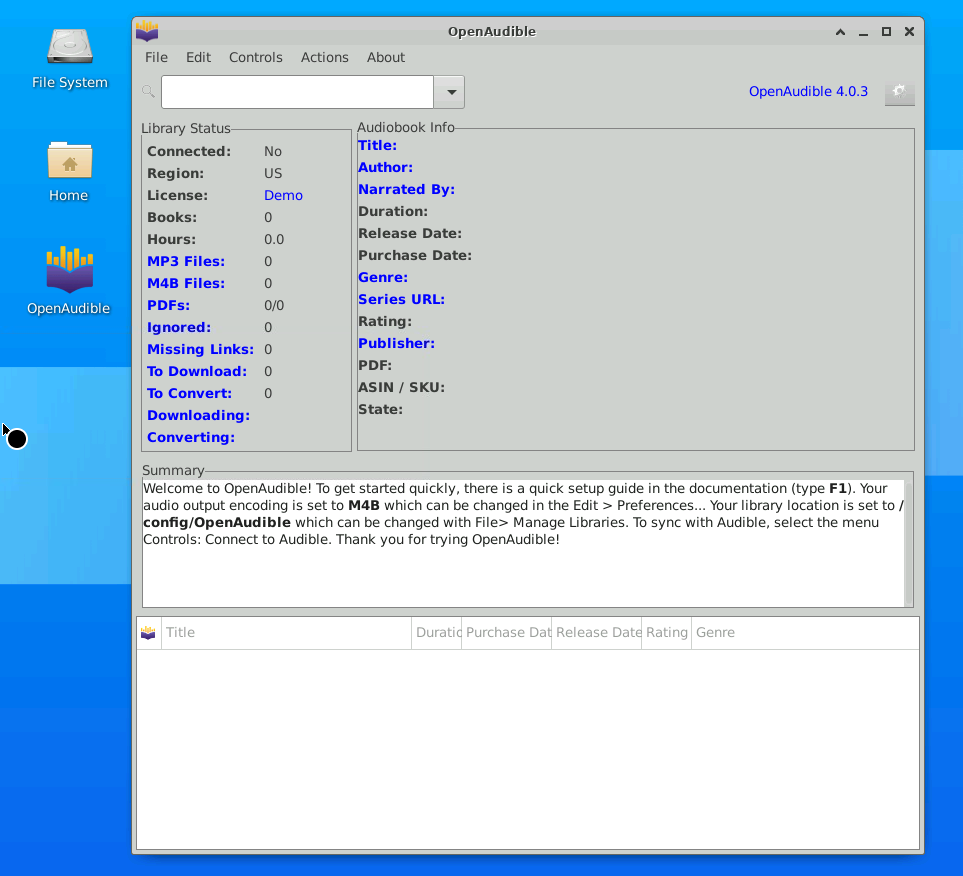The width and height of the screenshot is (963, 876).
Task: Click the gear settings button
Action: [x=899, y=92]
